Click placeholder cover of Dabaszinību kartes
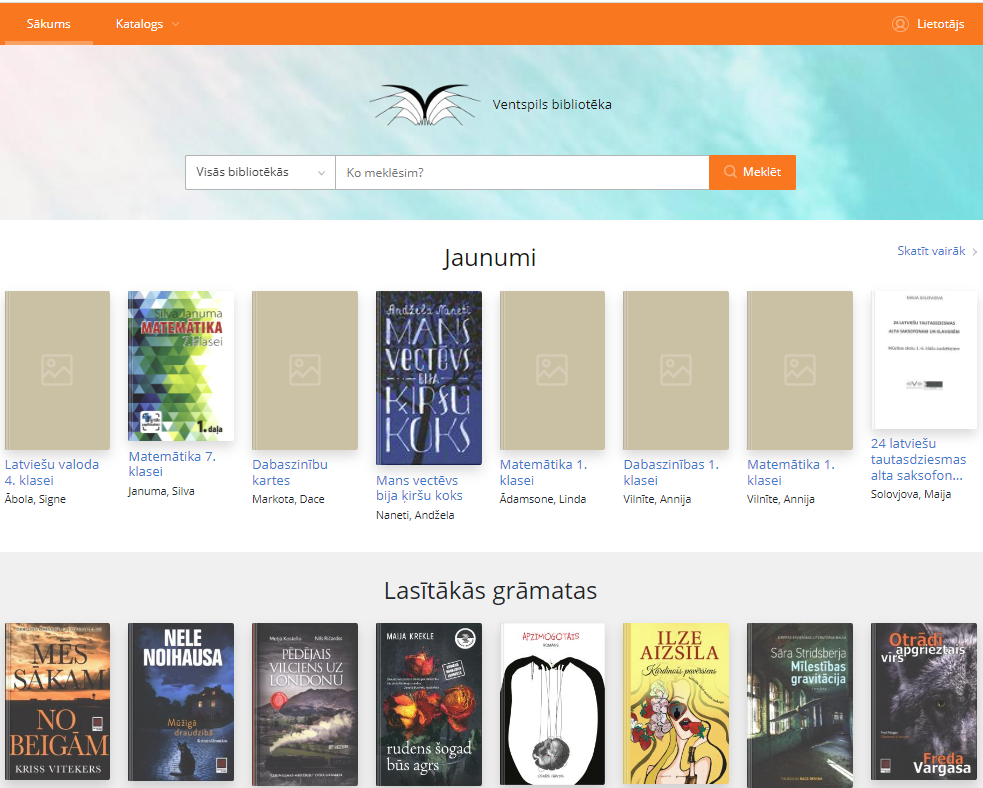The height and width of the screenshot is (788, 983). (305, 370)
